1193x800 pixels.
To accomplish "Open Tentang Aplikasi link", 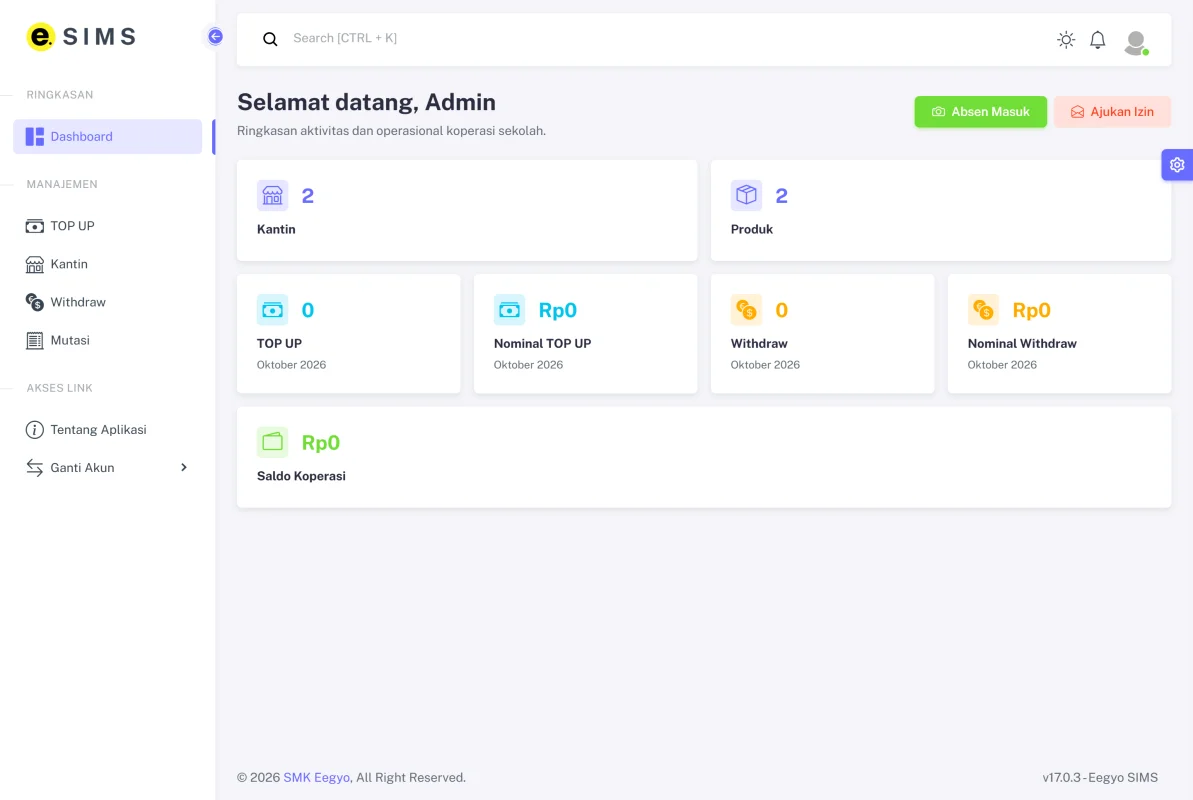I will pyautogui.click(x=107, y=429).
